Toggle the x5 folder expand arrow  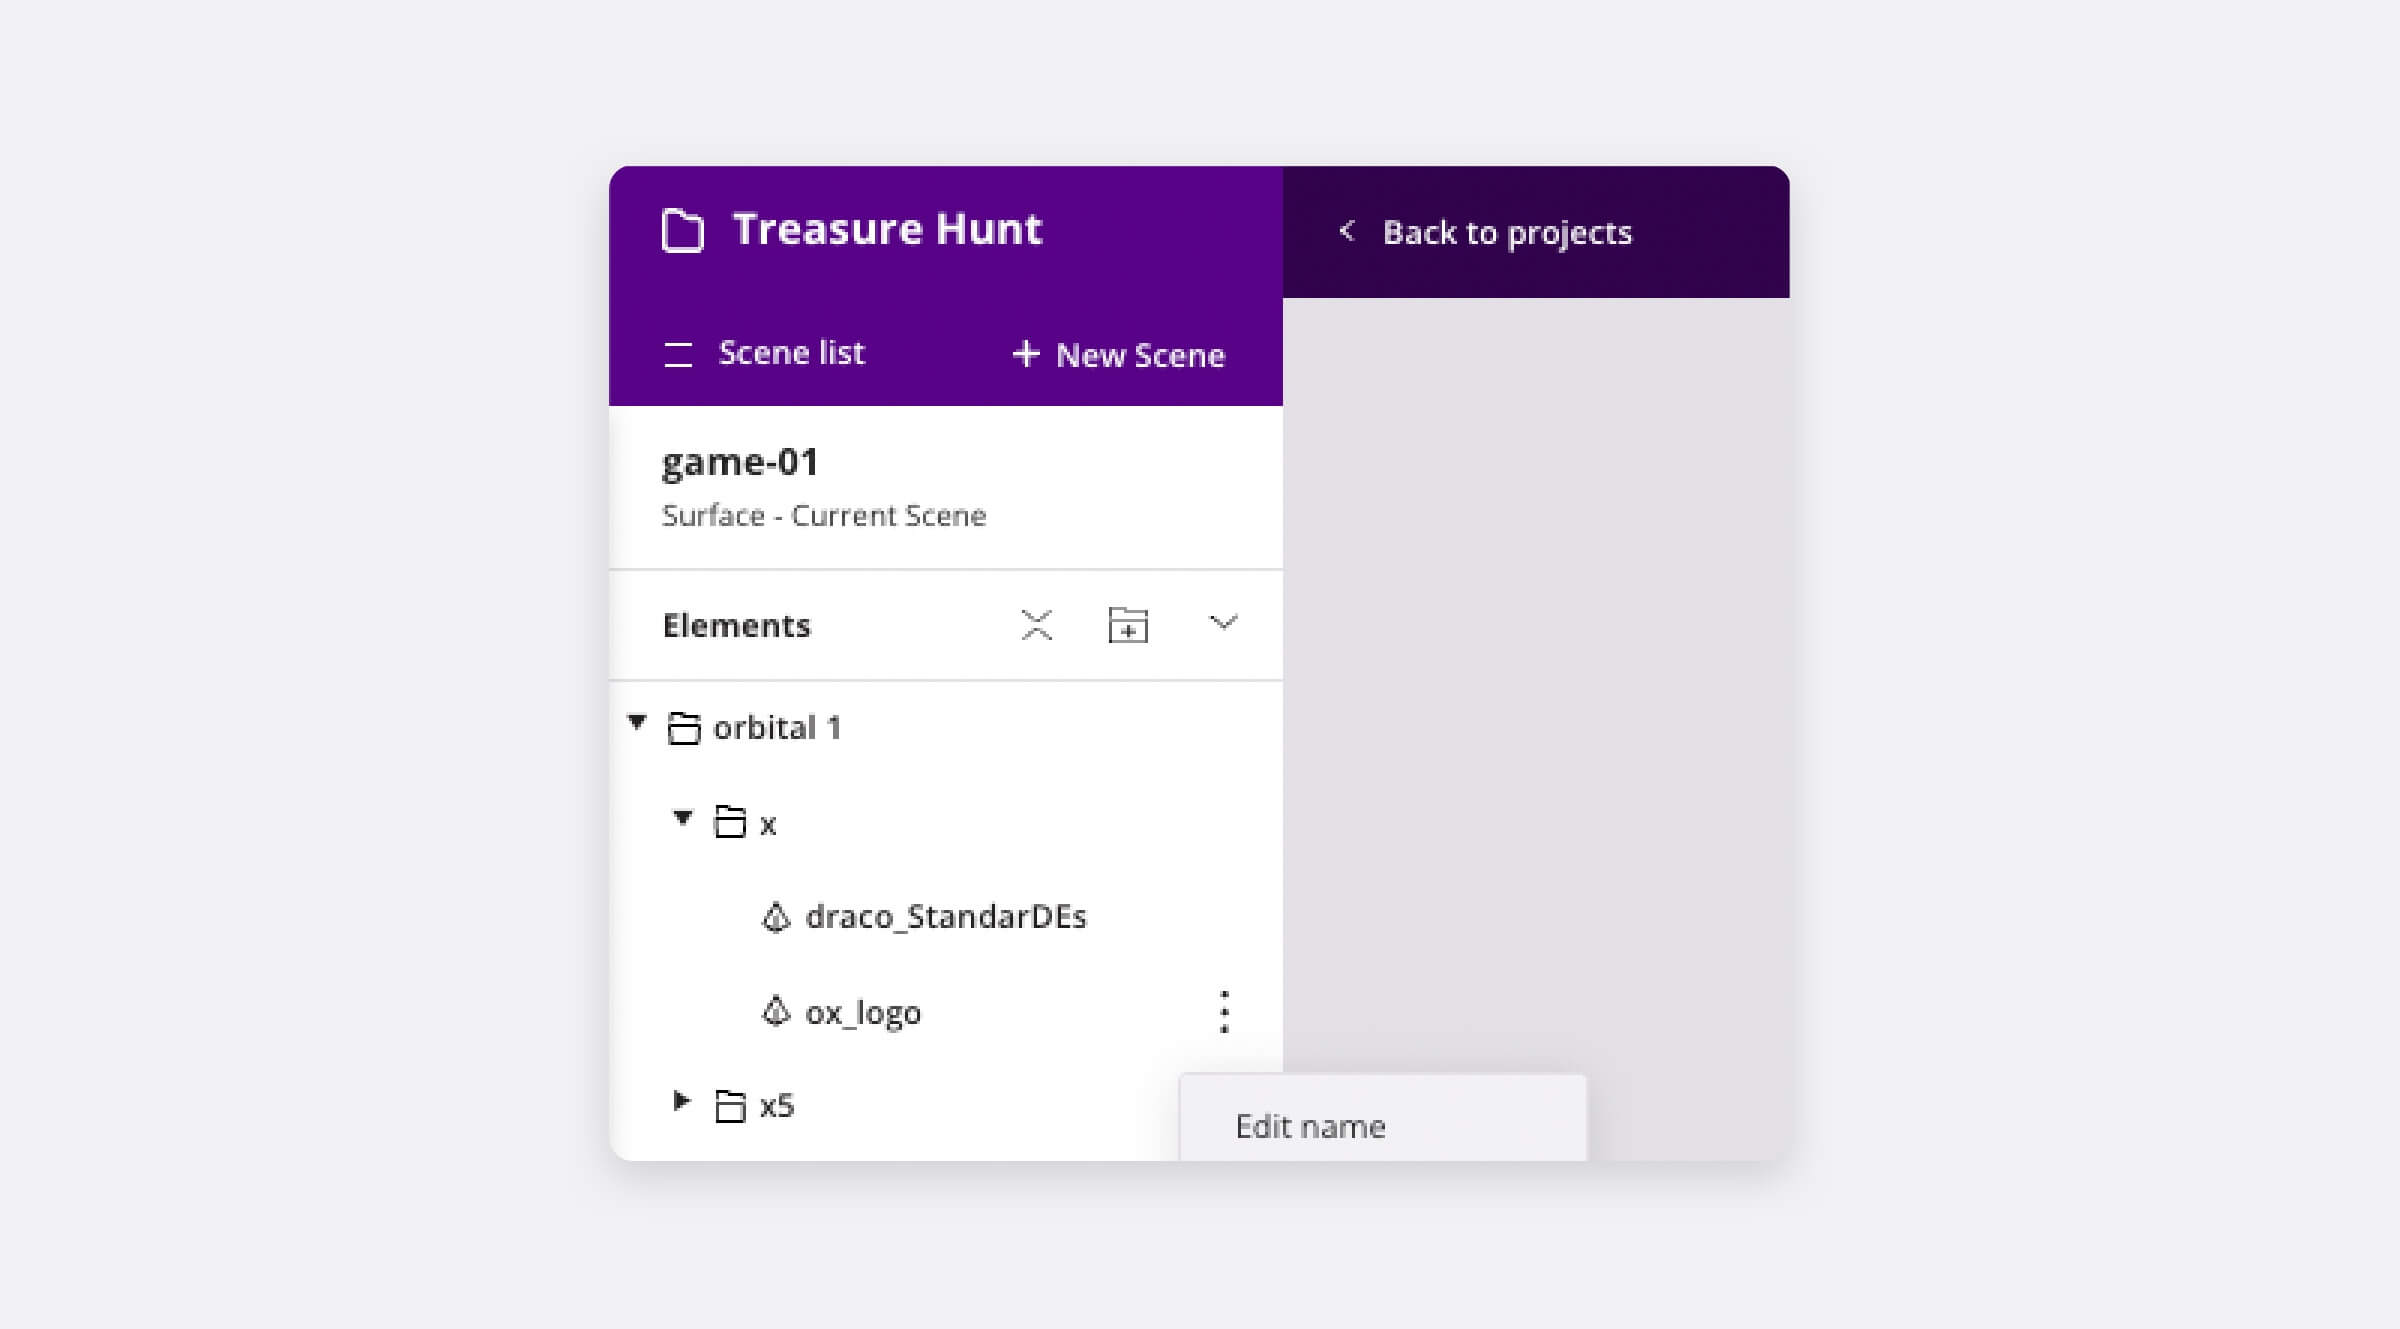point(681,1105)
